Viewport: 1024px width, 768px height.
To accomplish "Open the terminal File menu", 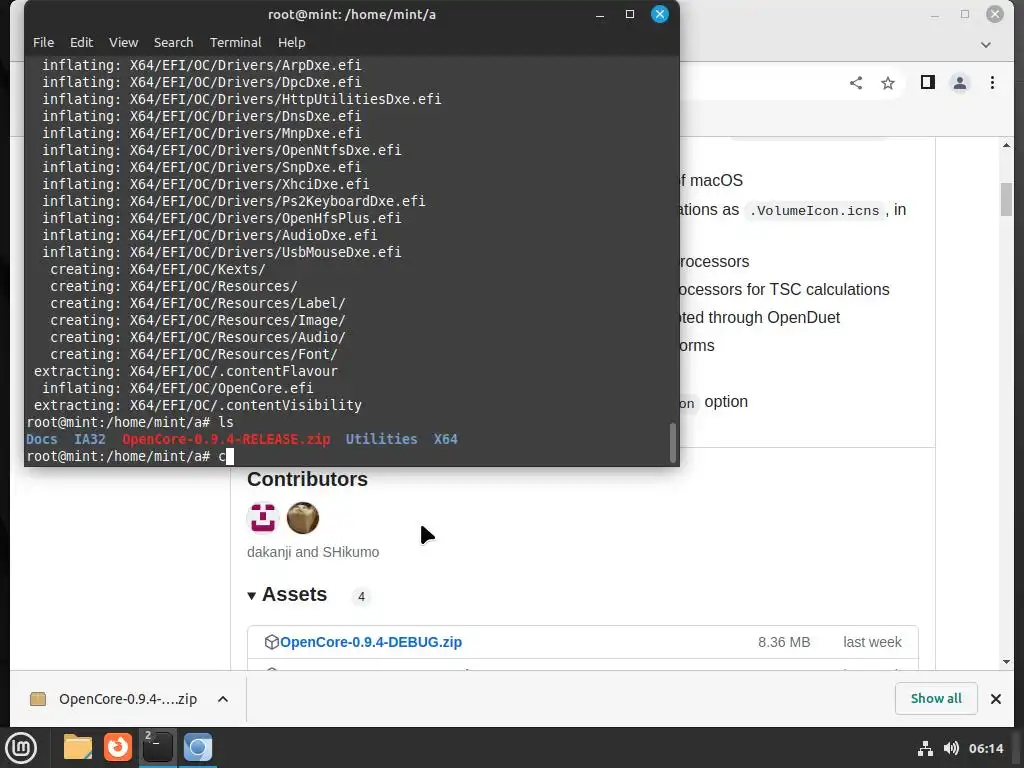I will point(43,42).
